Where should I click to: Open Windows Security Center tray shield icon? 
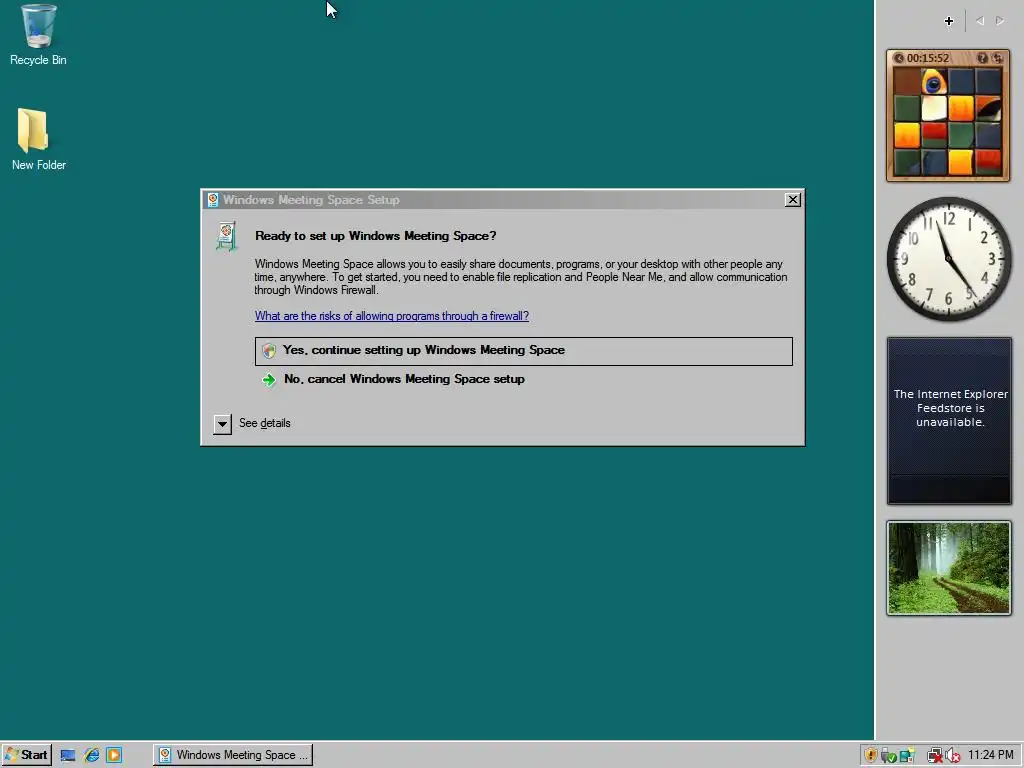[871, 756]
